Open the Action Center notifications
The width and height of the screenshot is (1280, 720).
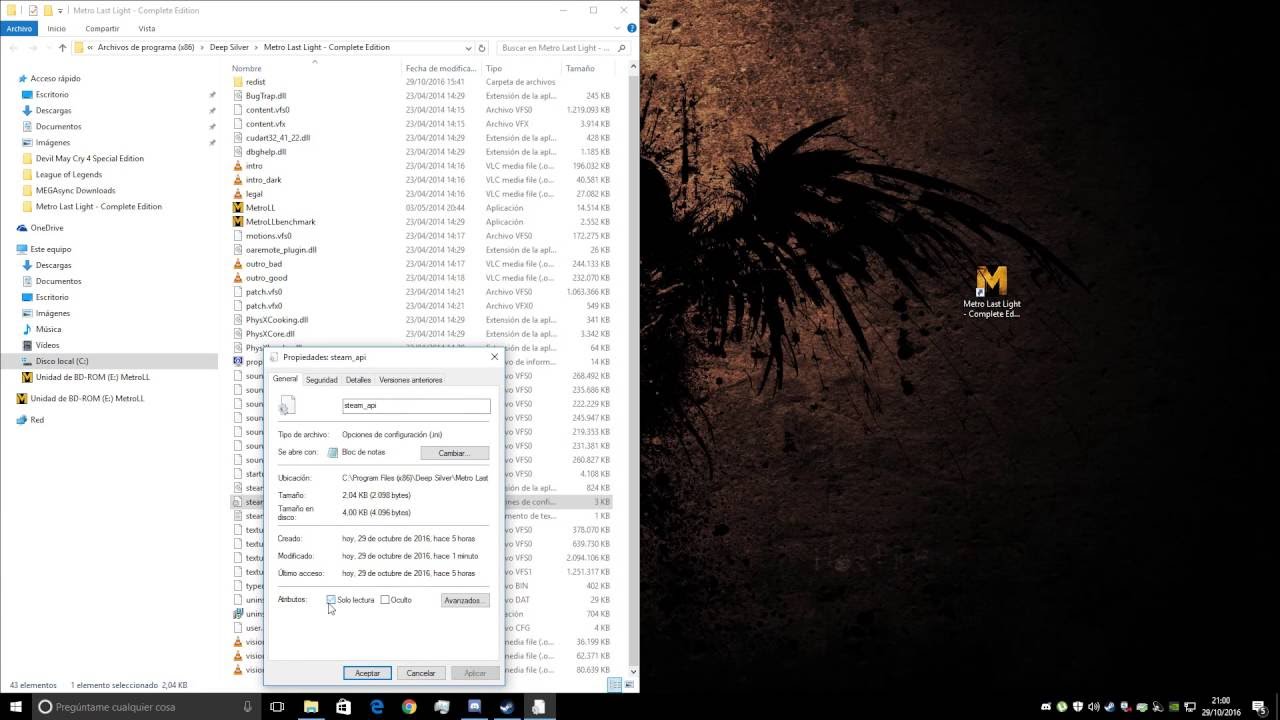[x=1262, y=707]
